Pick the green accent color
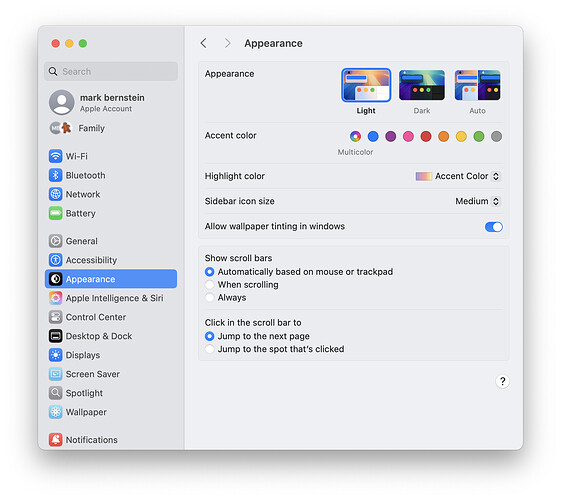Screen dimensions: 561x500 [x=479, y=136]
